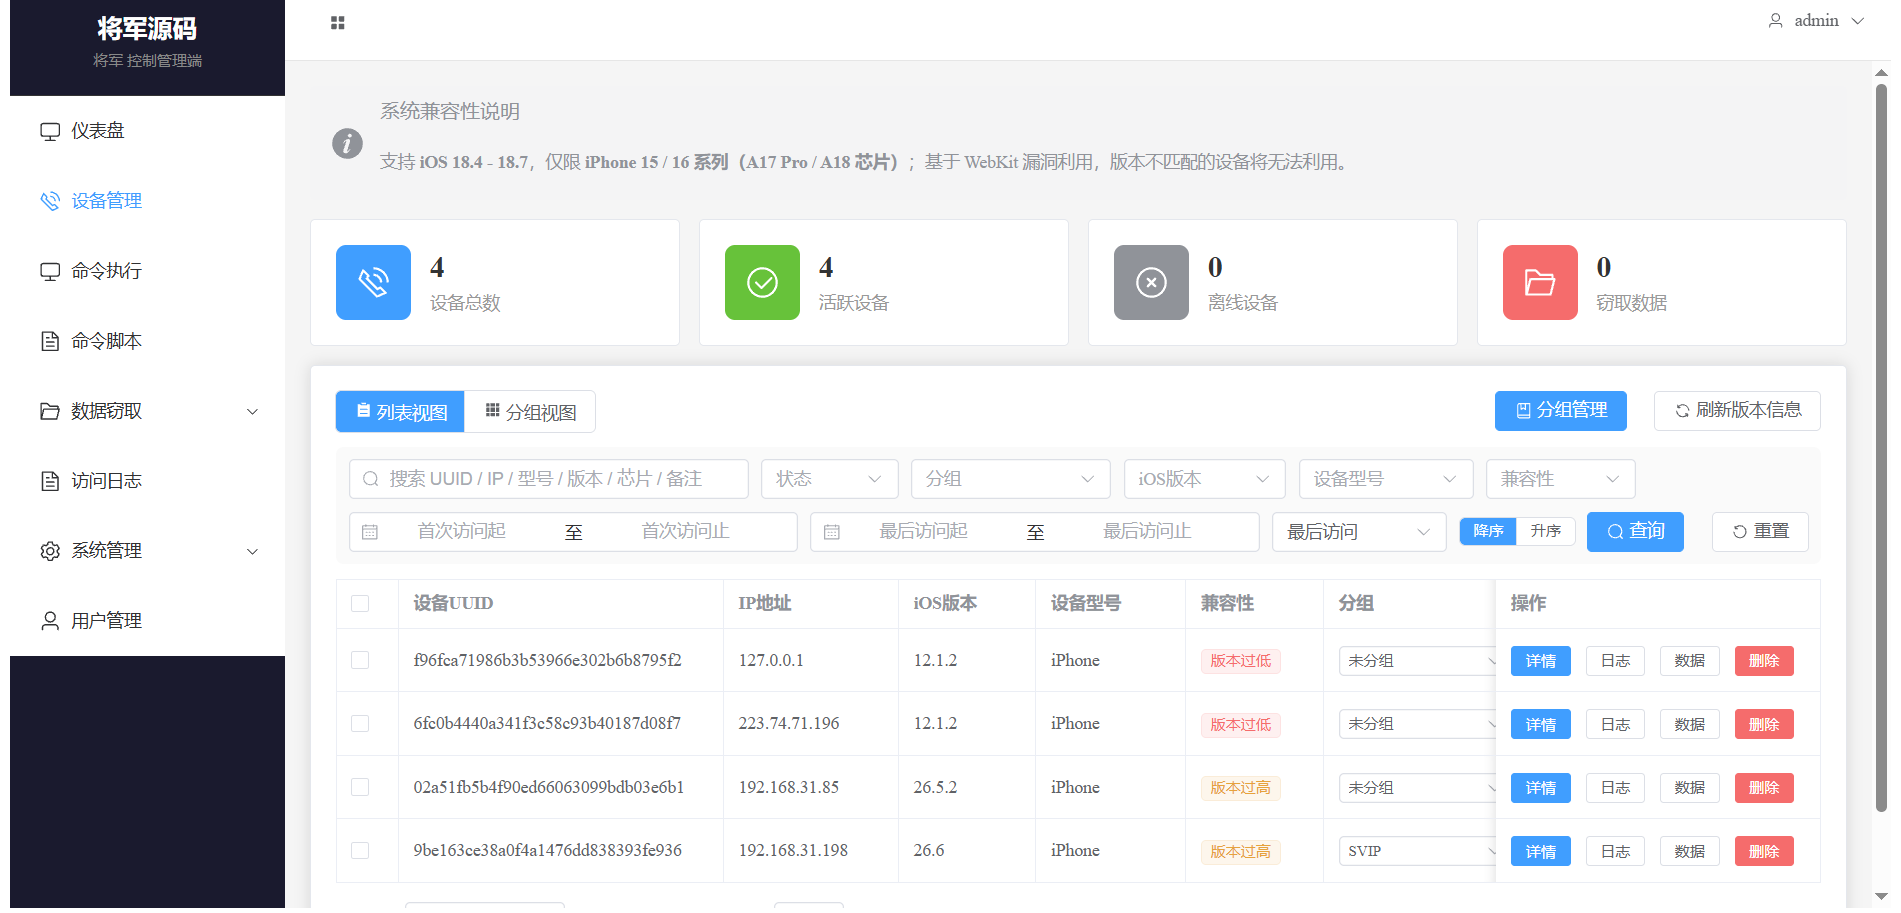The width and height of the screenshot is (1901, 913).
Task: Click the gray X icon on 离线设备 card
Action: 1151,282
